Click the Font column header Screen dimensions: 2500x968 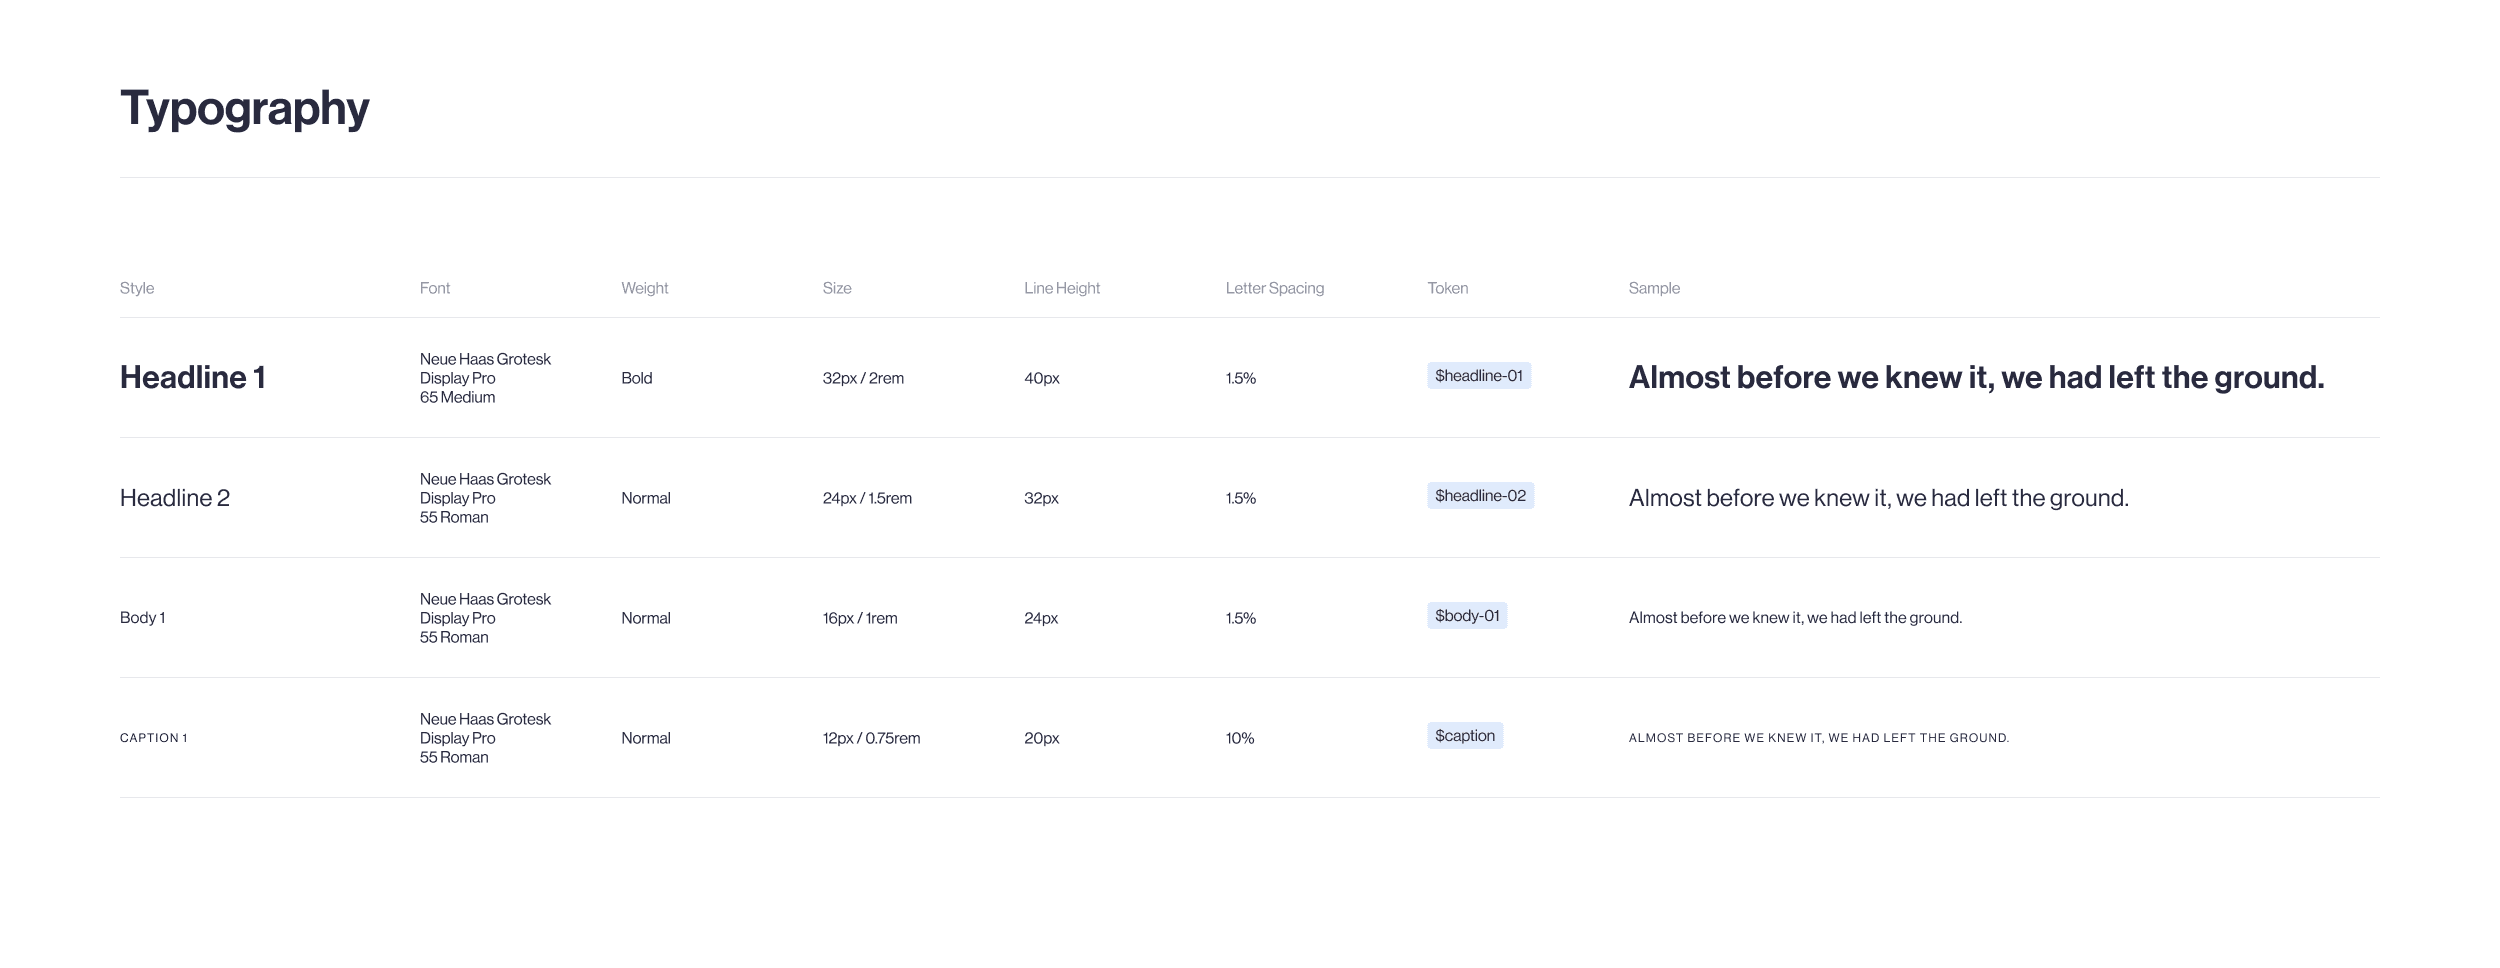coord(435,288)
